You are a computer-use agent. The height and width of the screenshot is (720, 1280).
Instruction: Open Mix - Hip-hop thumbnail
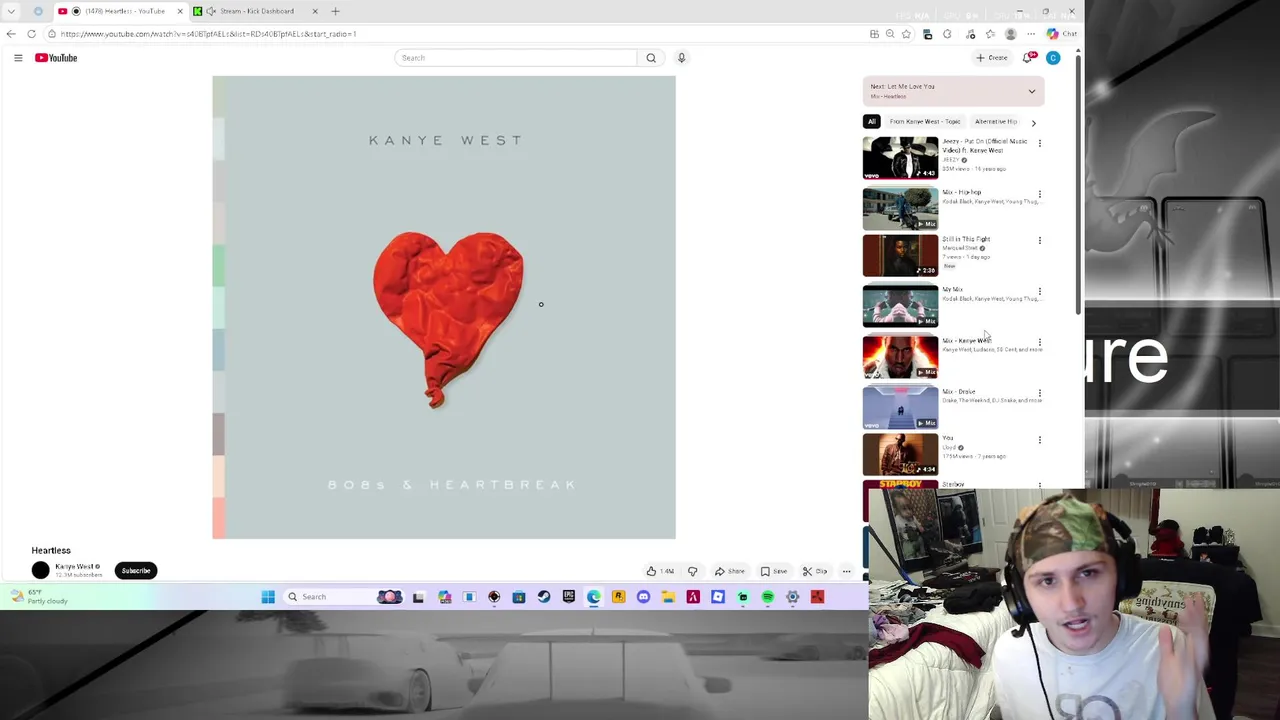pos(900,208)
